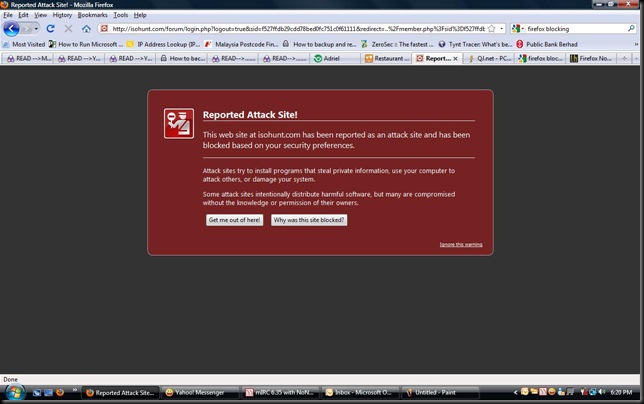Viewport: 644px width, 404px height.
Task: Go to the Home page icon
Action: tap(86, 29)
